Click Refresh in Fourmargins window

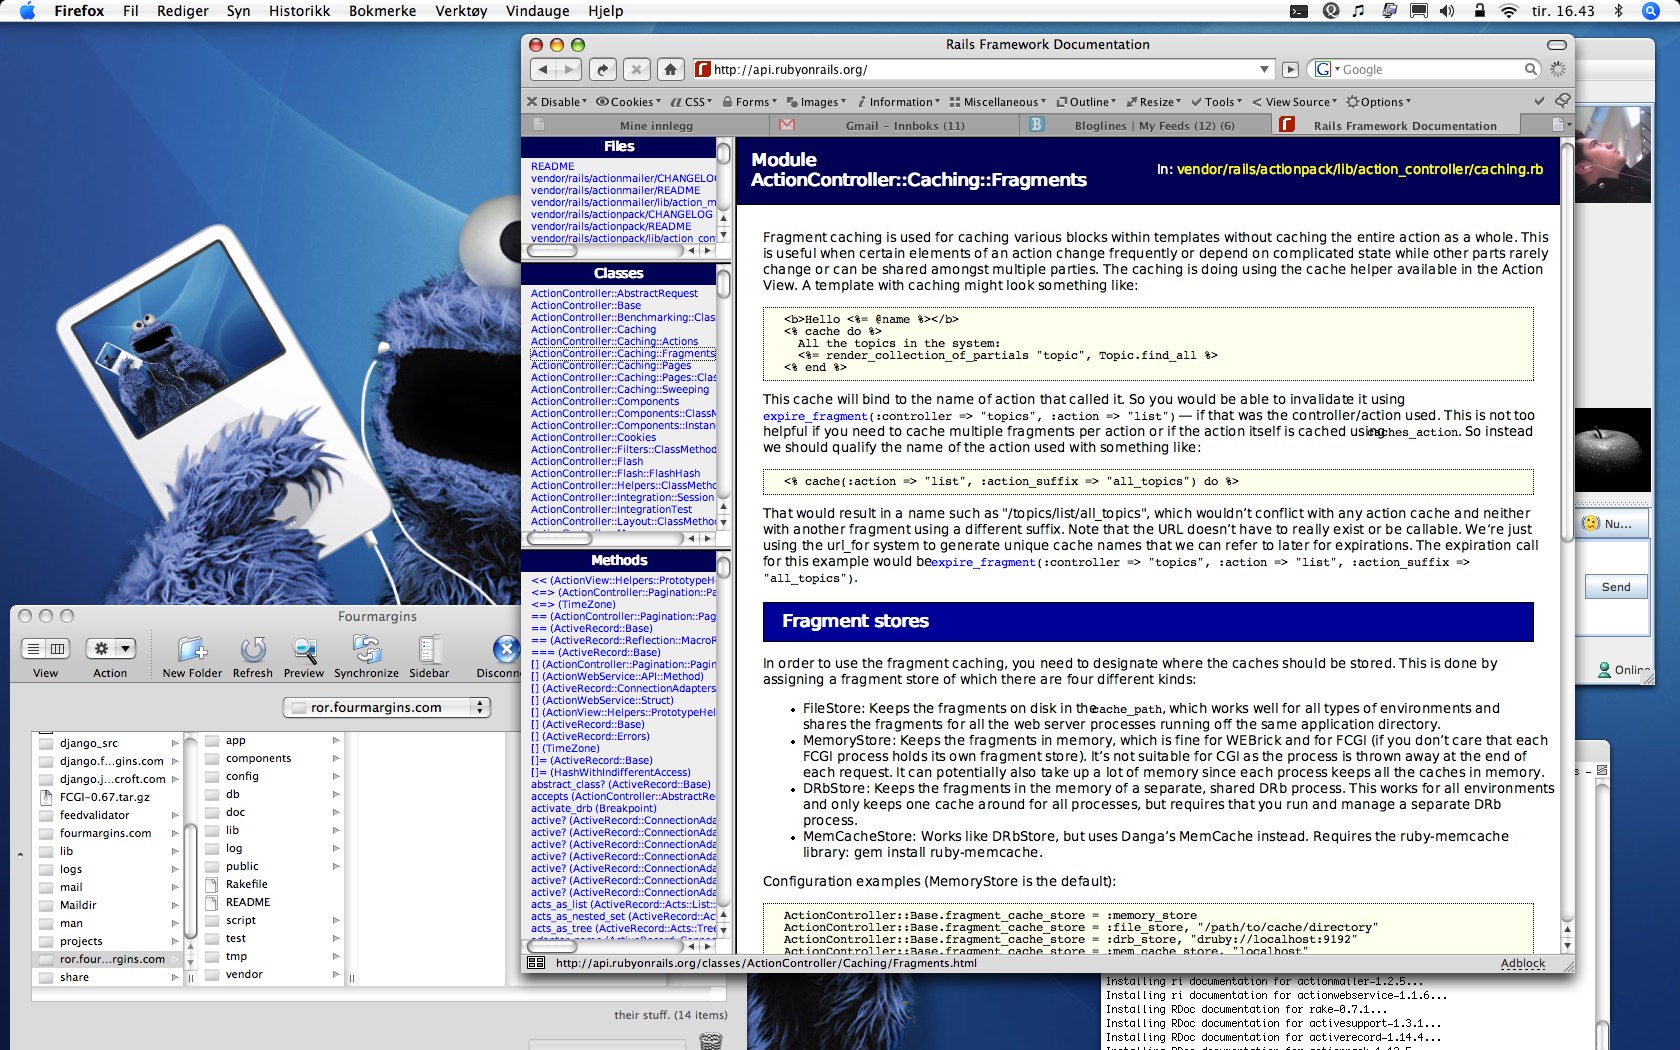pos(253,657)
